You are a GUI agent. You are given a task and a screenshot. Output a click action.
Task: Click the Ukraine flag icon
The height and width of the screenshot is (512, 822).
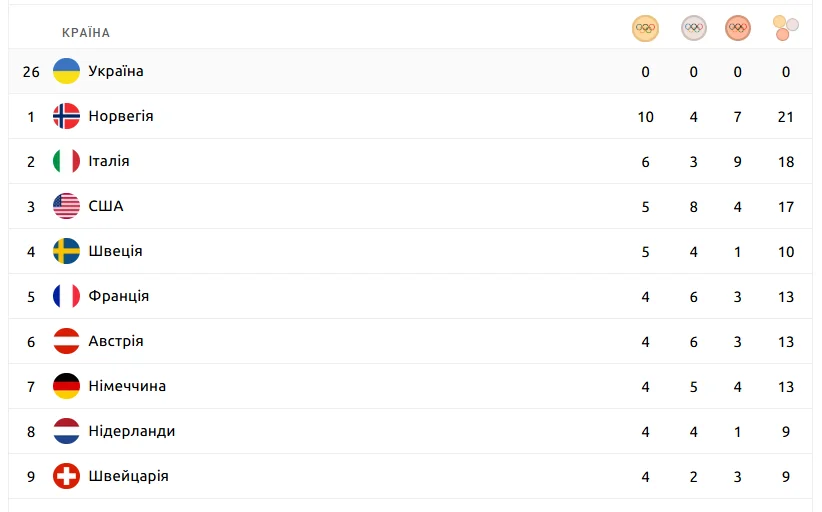(x=66, y=71)
